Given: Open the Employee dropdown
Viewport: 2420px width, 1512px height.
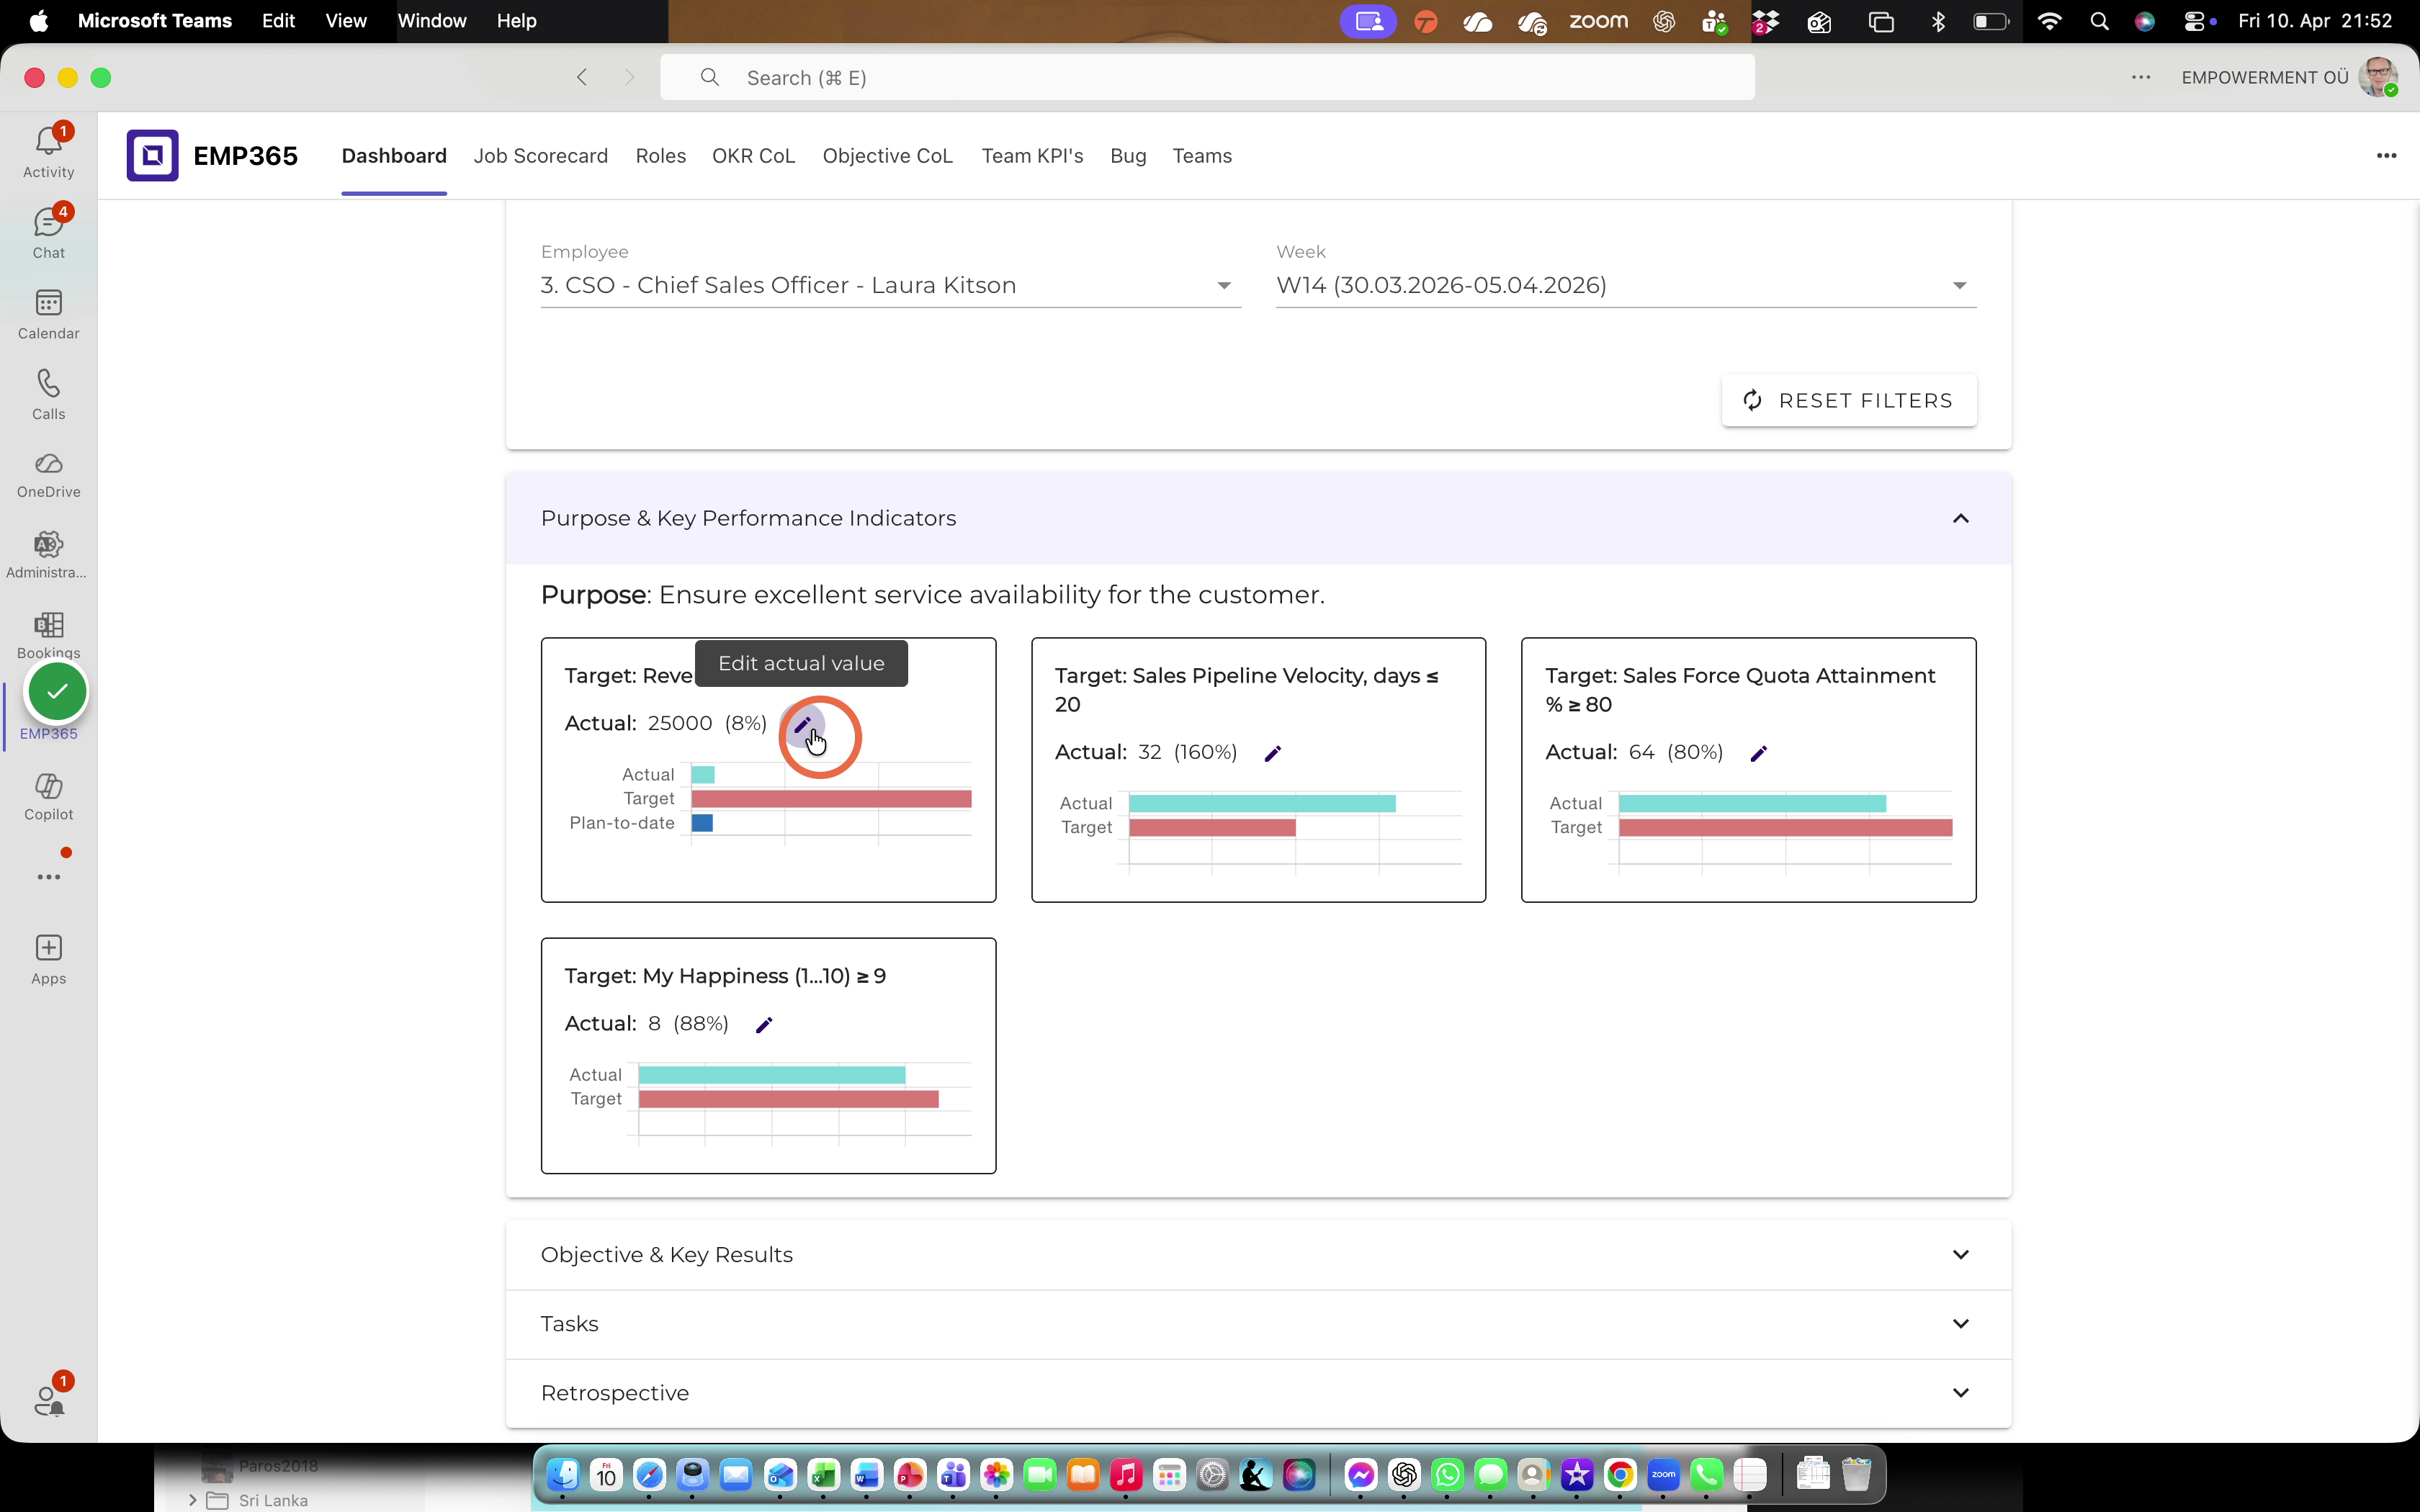Looking at the screenshot, I should click(890, 286).
